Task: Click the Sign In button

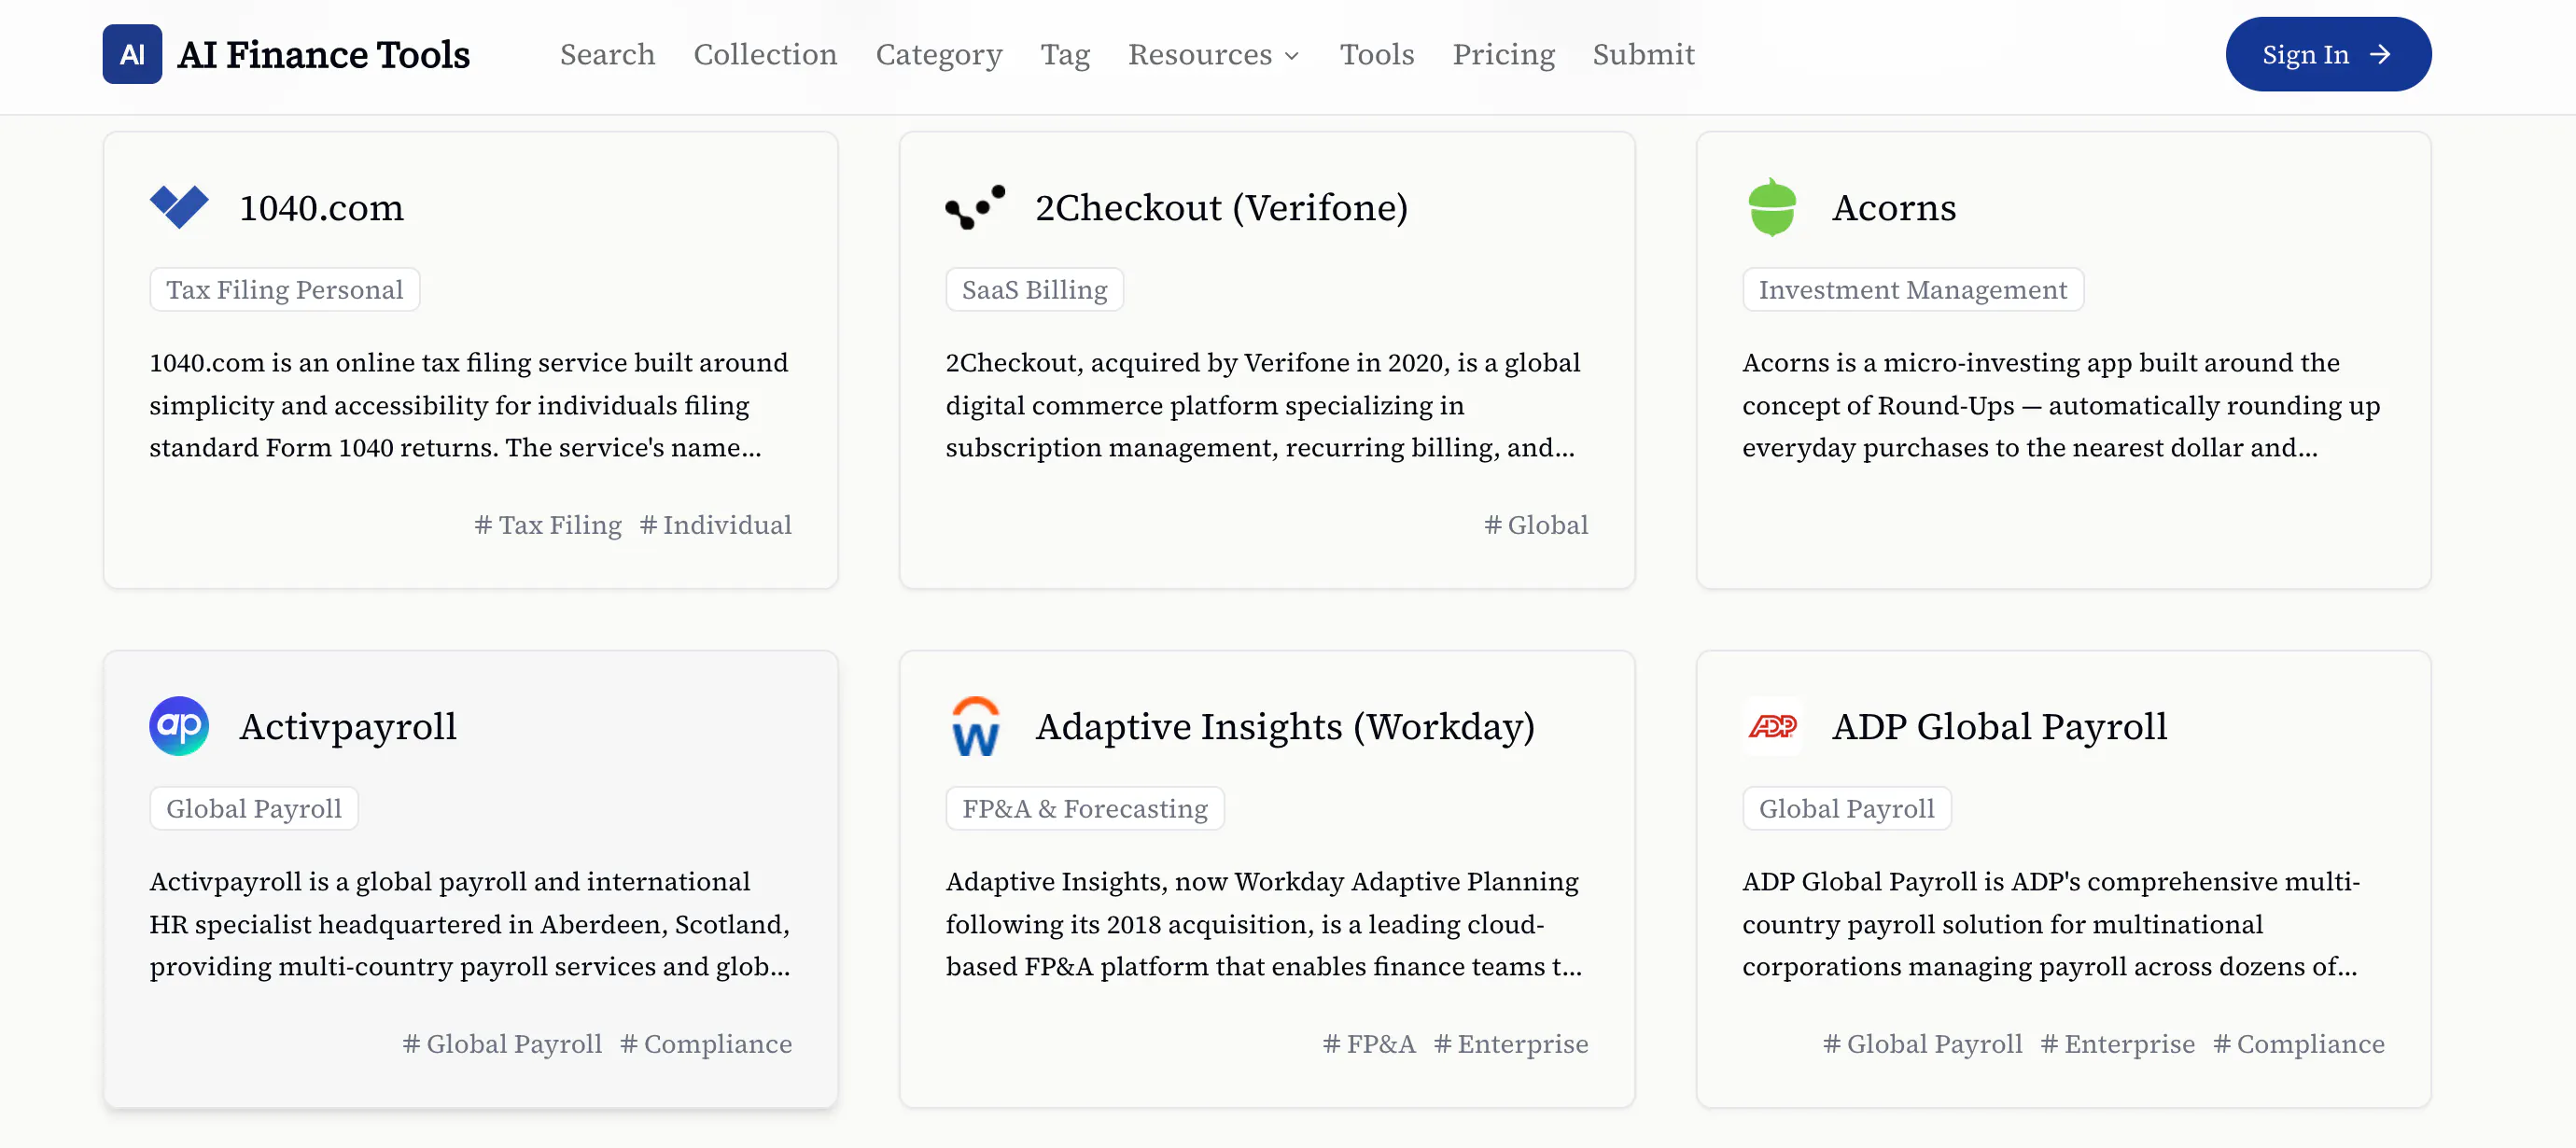Action: 2328,54
